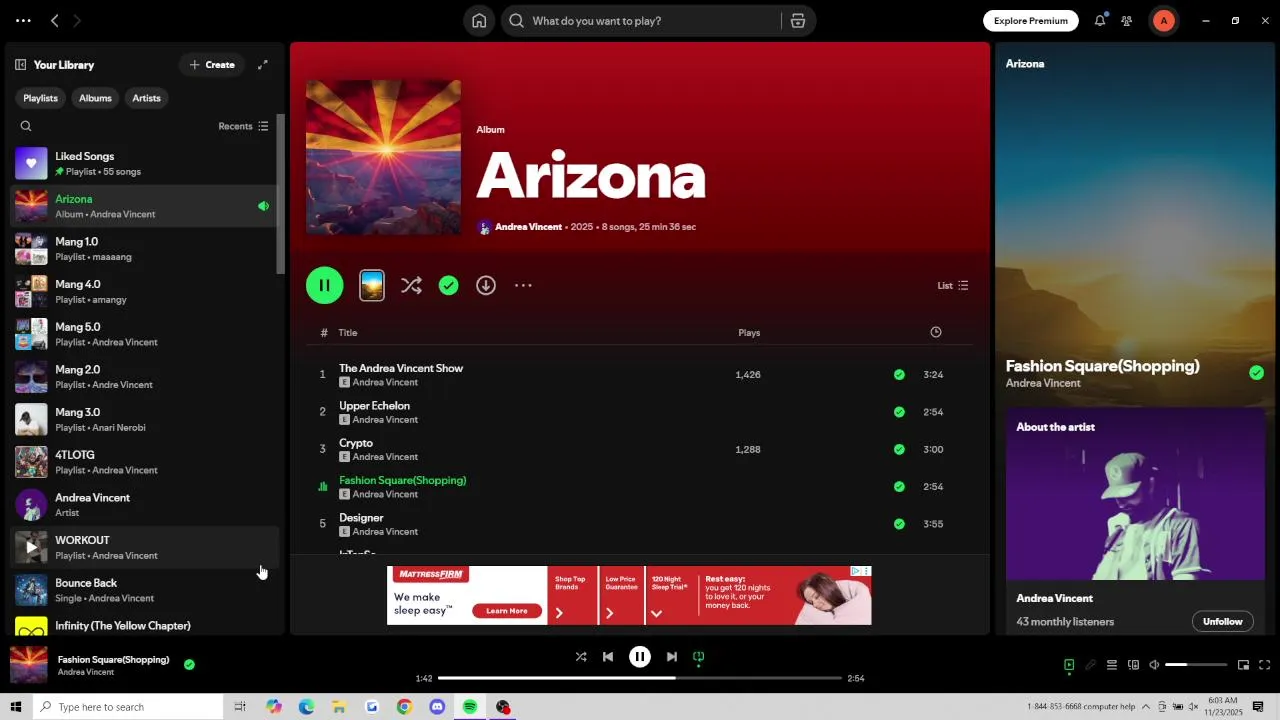Play Upper Echelon track

point(640,412)
